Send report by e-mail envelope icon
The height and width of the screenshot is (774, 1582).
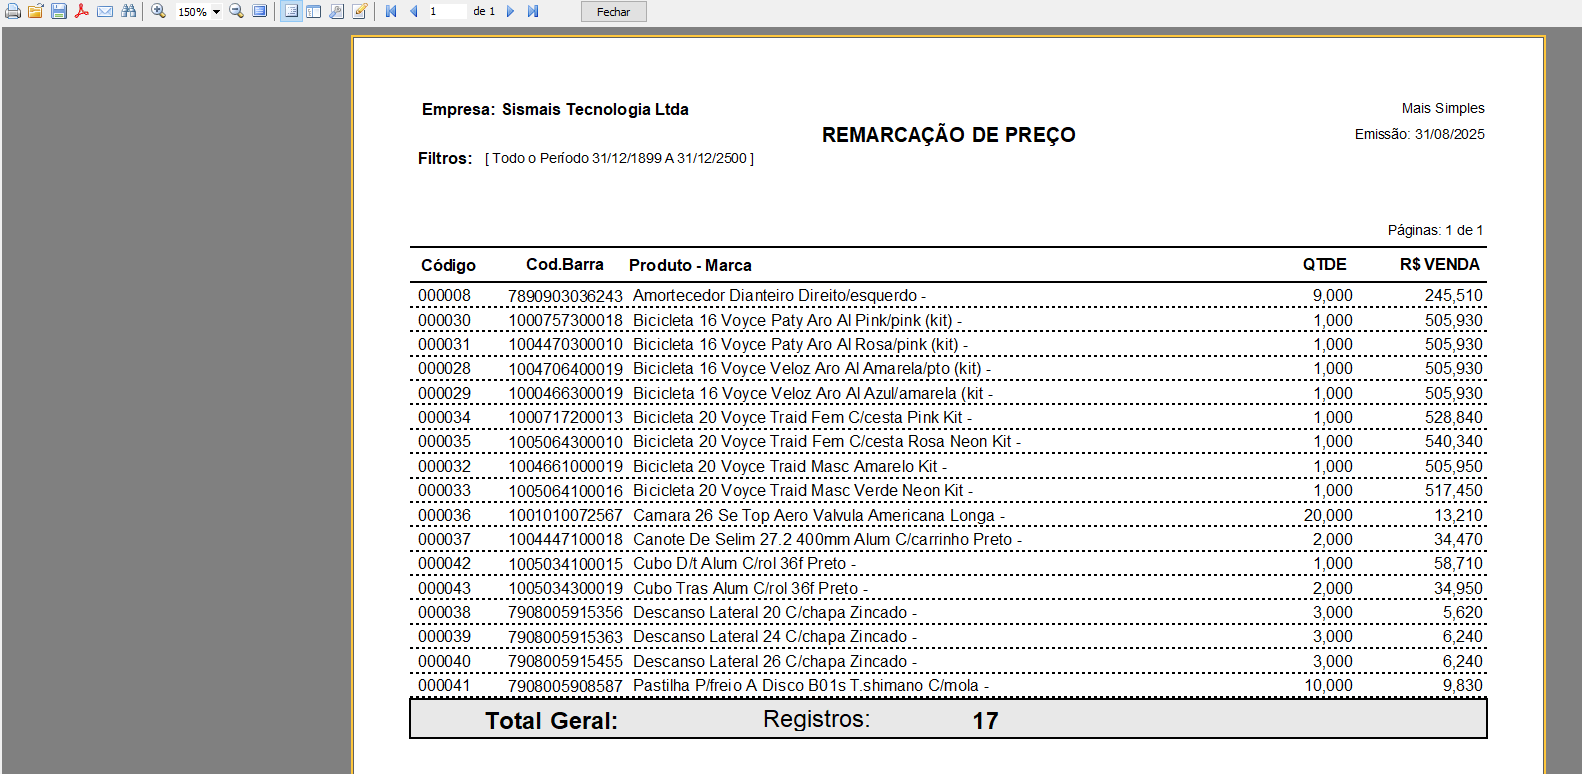[x=105, y=12]
